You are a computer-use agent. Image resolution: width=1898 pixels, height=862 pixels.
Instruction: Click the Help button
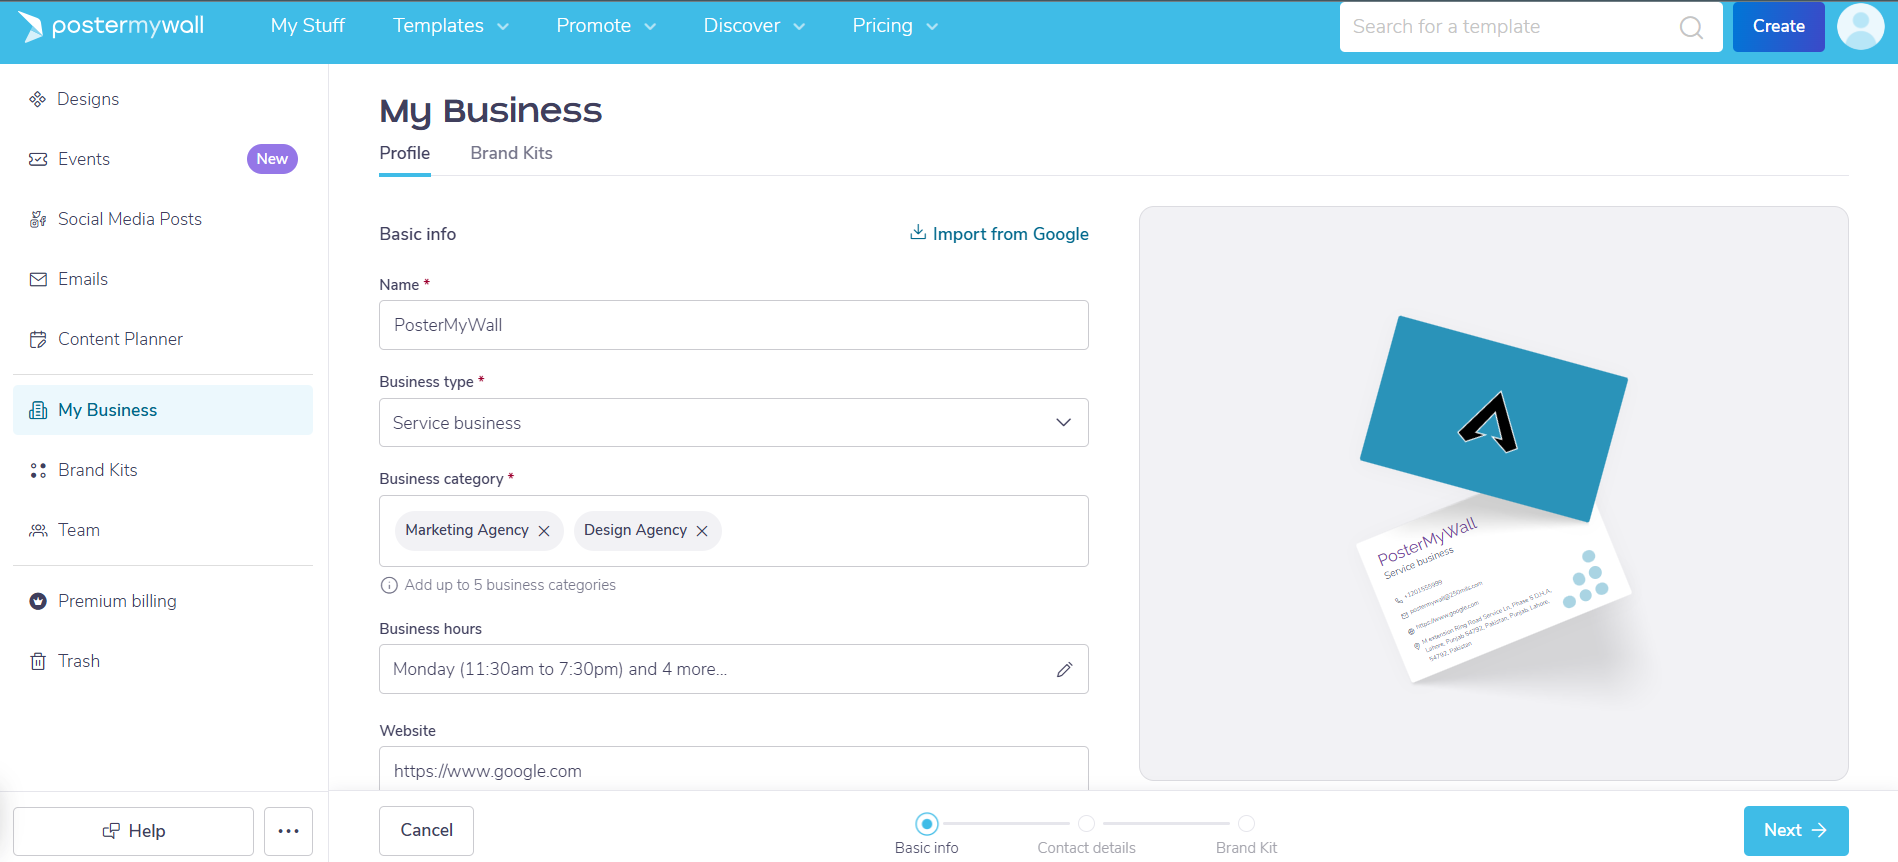133,831
